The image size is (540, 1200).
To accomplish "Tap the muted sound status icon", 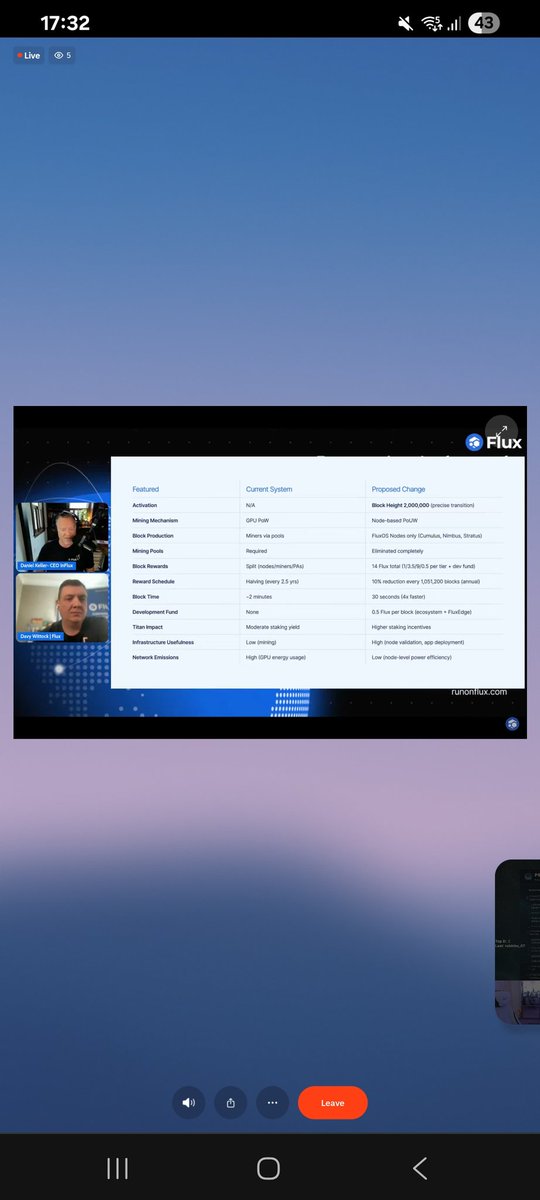I will [x=405, y=22].
